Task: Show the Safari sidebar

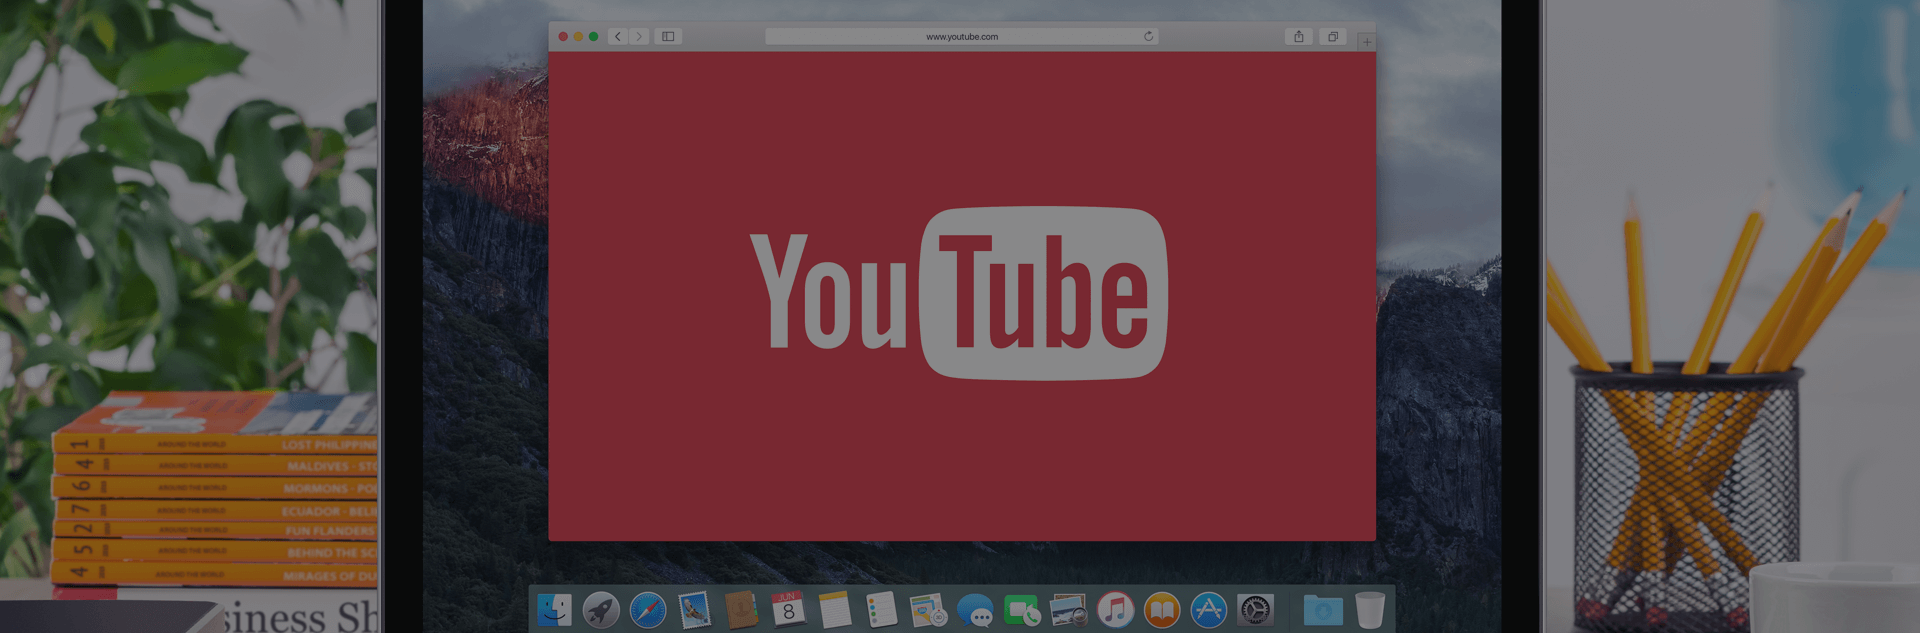Action: point(668,37)
